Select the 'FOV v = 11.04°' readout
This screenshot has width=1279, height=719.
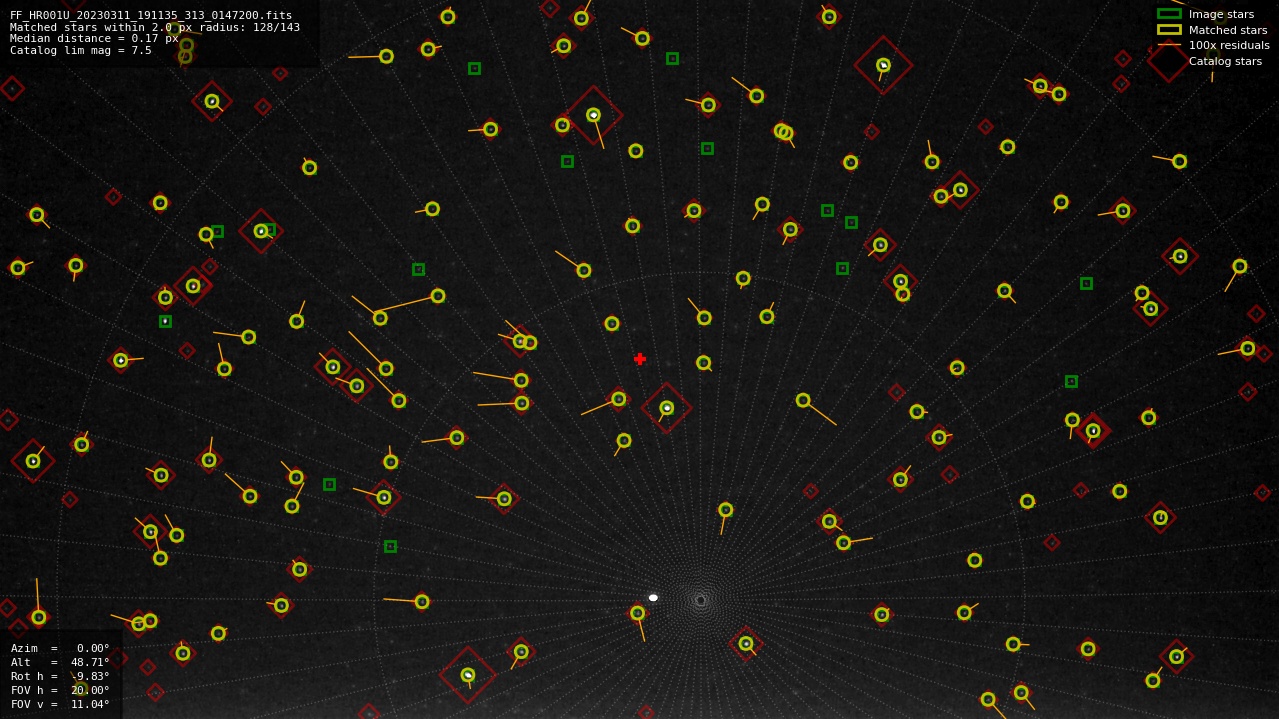coord(60,704)
